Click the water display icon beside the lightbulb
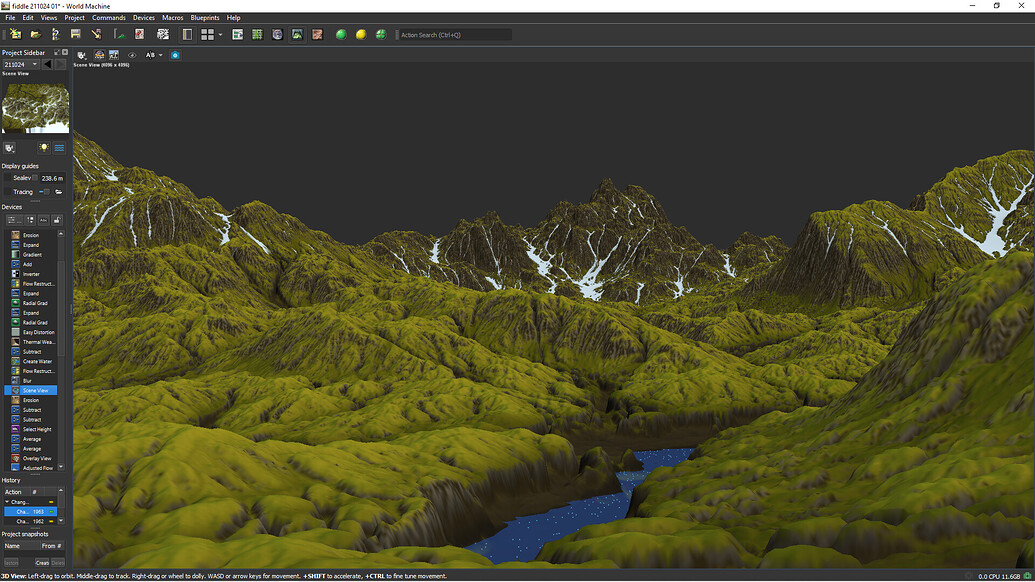Viewport: 1035px width, 582px height. click(x=60, y=148)
